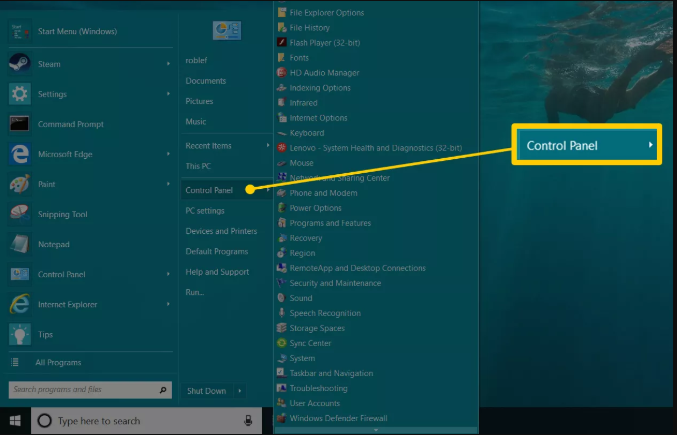Click Lenovo System Health and Diagnostics icon
The width and height of the screenshot is (677, 435).
[282, 148]
